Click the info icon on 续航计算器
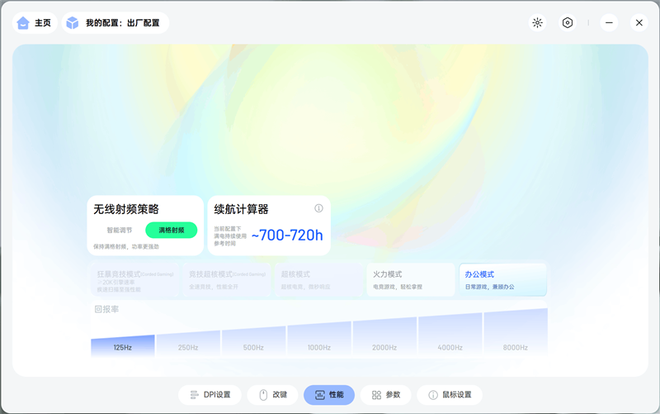This screenshot has width=660, height=414. [x=319, y=208]
